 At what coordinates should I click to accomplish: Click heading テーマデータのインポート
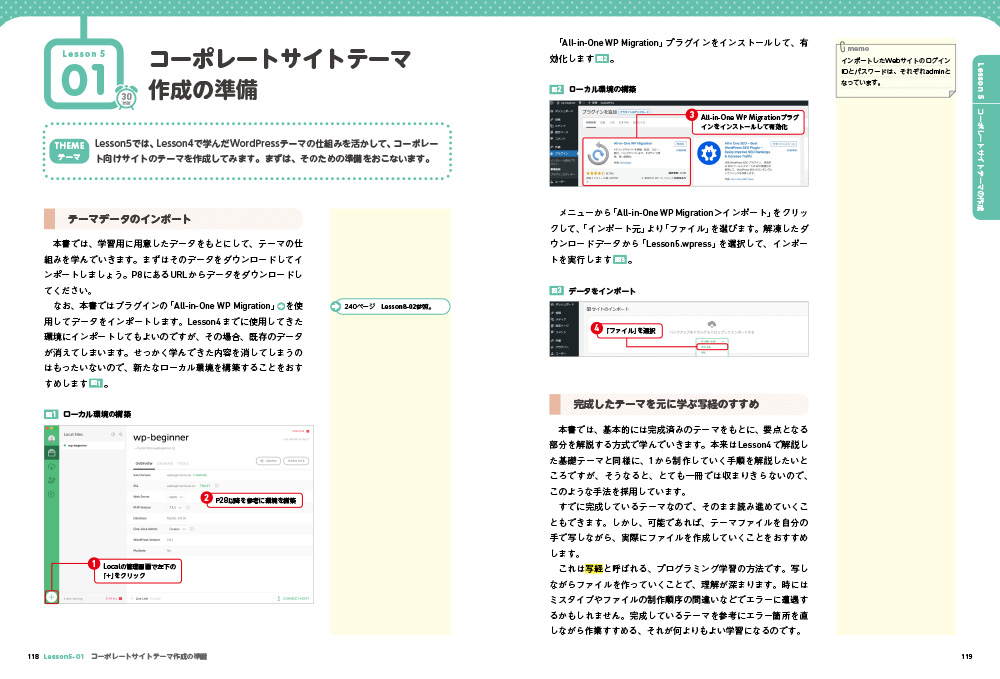tap(129, 219)
